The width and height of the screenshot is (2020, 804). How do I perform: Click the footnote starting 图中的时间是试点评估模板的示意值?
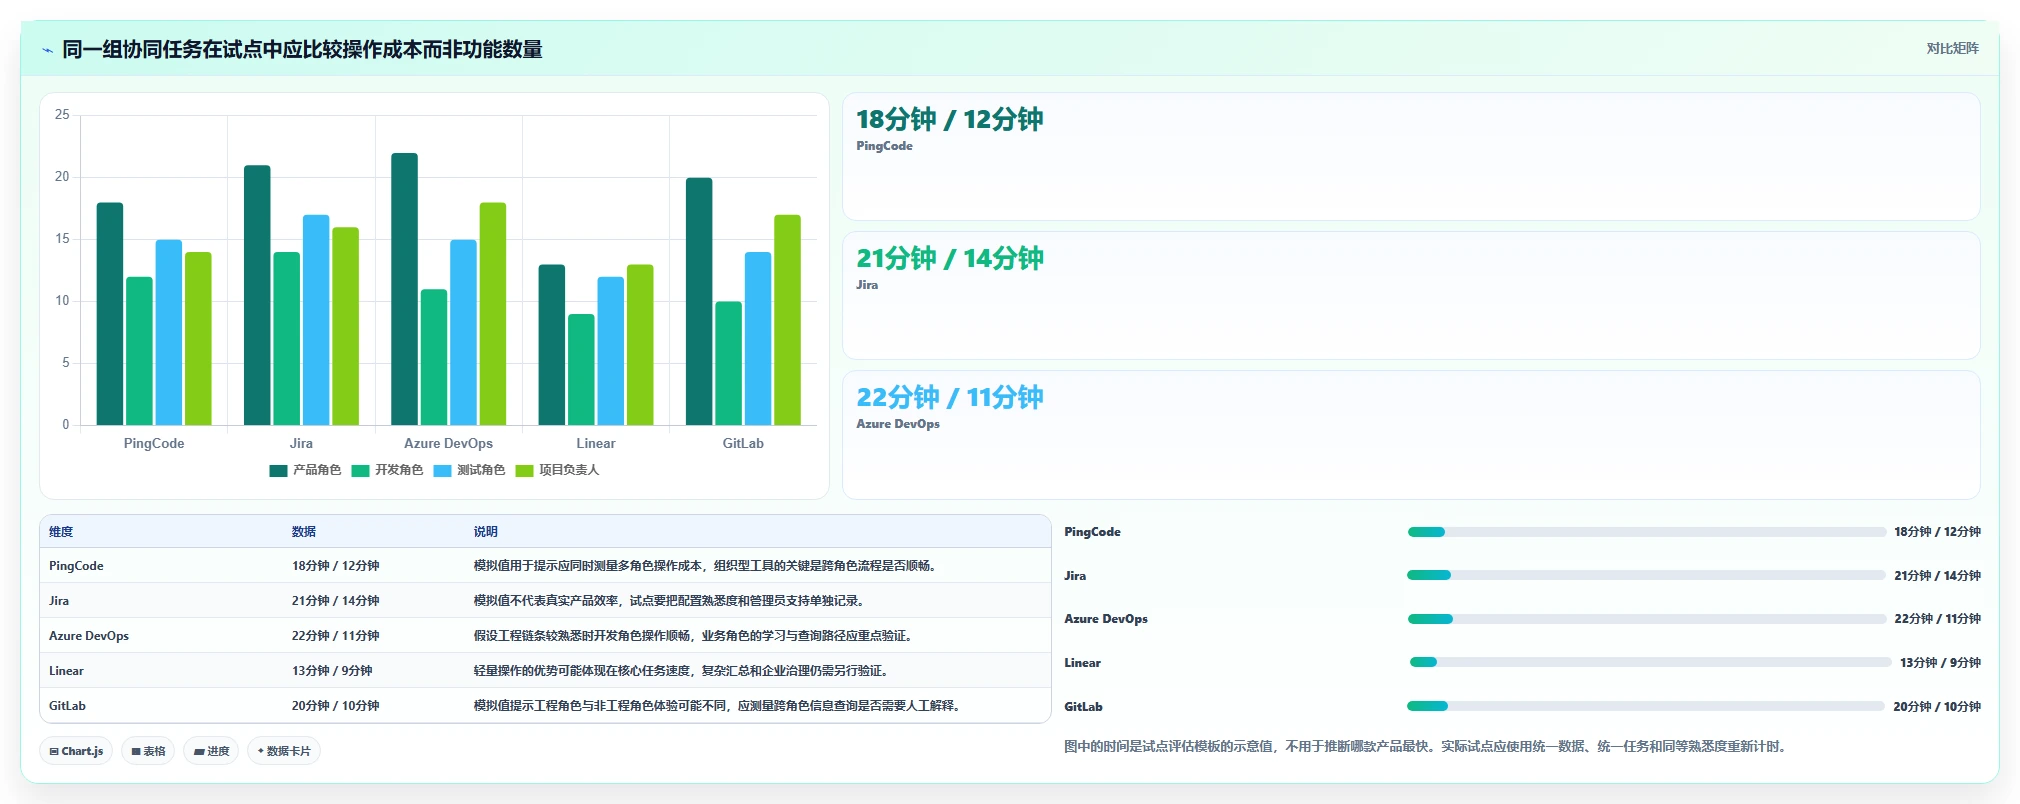pyautogui.click(x=1427, y=746)
